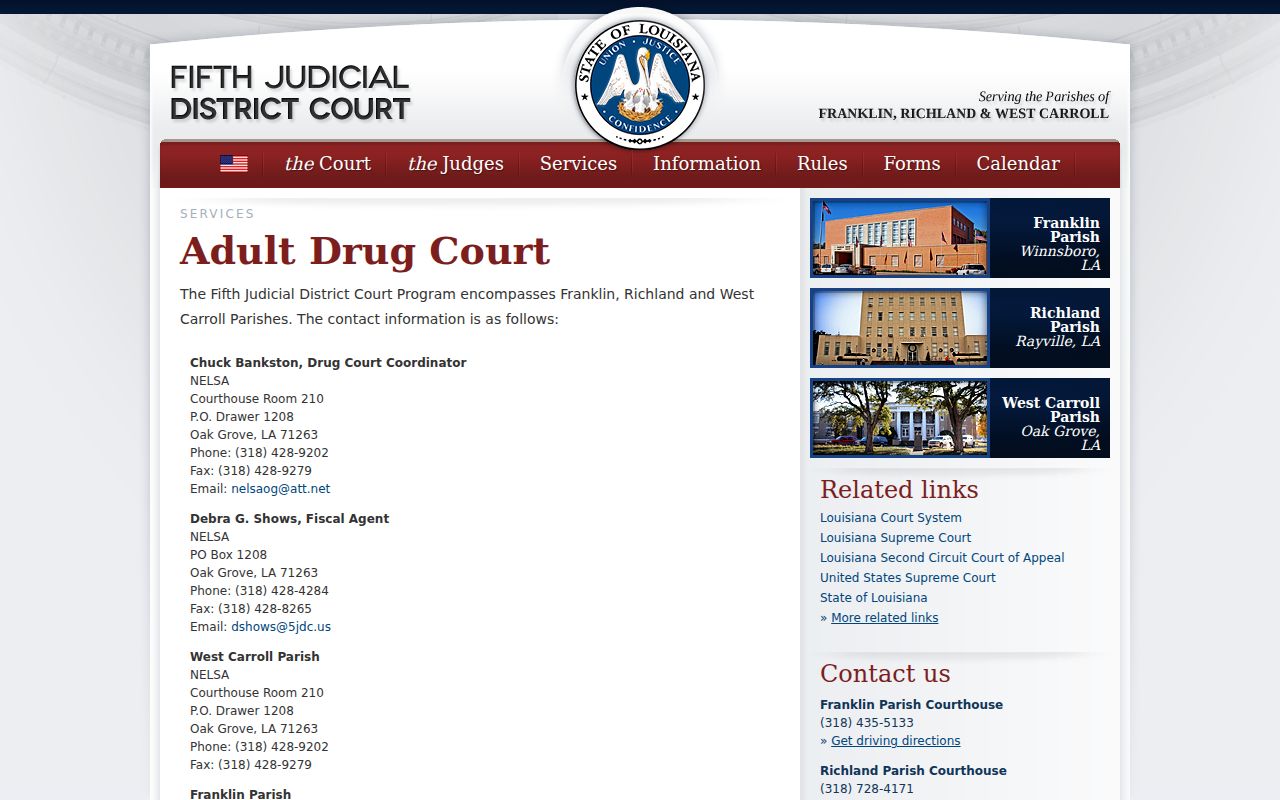This screenshot has width=1280, height=800.
Task: Open United States Supreme Court link
Action: point(908,578)
